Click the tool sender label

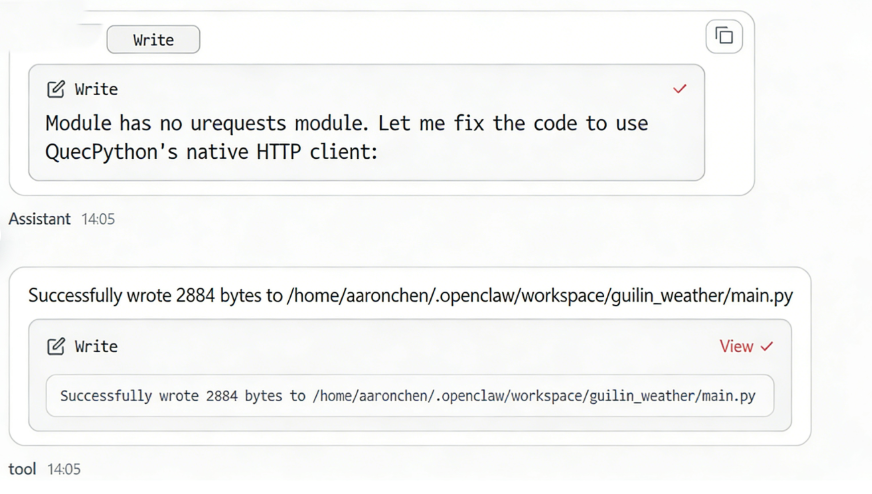coord(22,469)
